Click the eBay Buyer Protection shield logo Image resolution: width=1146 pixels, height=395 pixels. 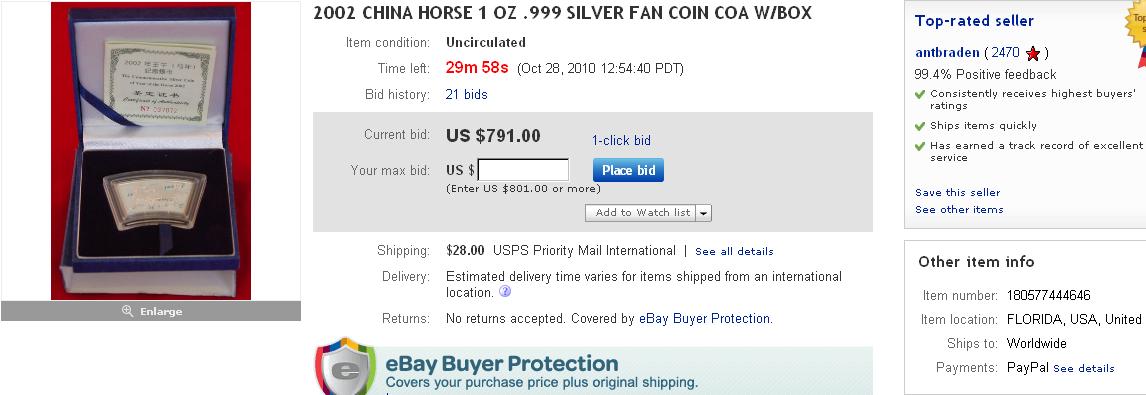(346, 366)
